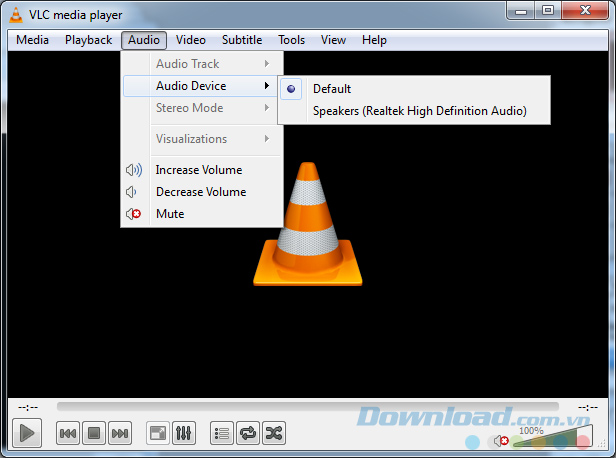Open extended settings equalizer icon

183,433
